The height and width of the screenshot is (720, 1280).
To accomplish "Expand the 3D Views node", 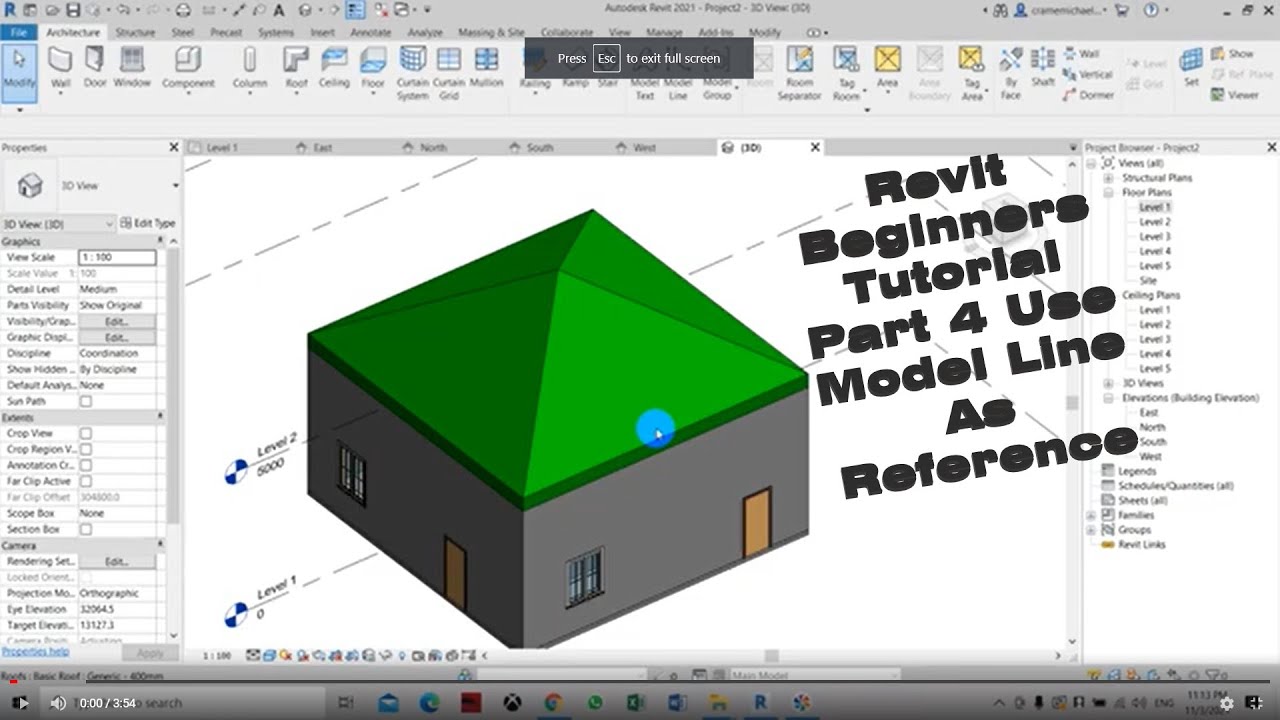I will [1108, 383].
